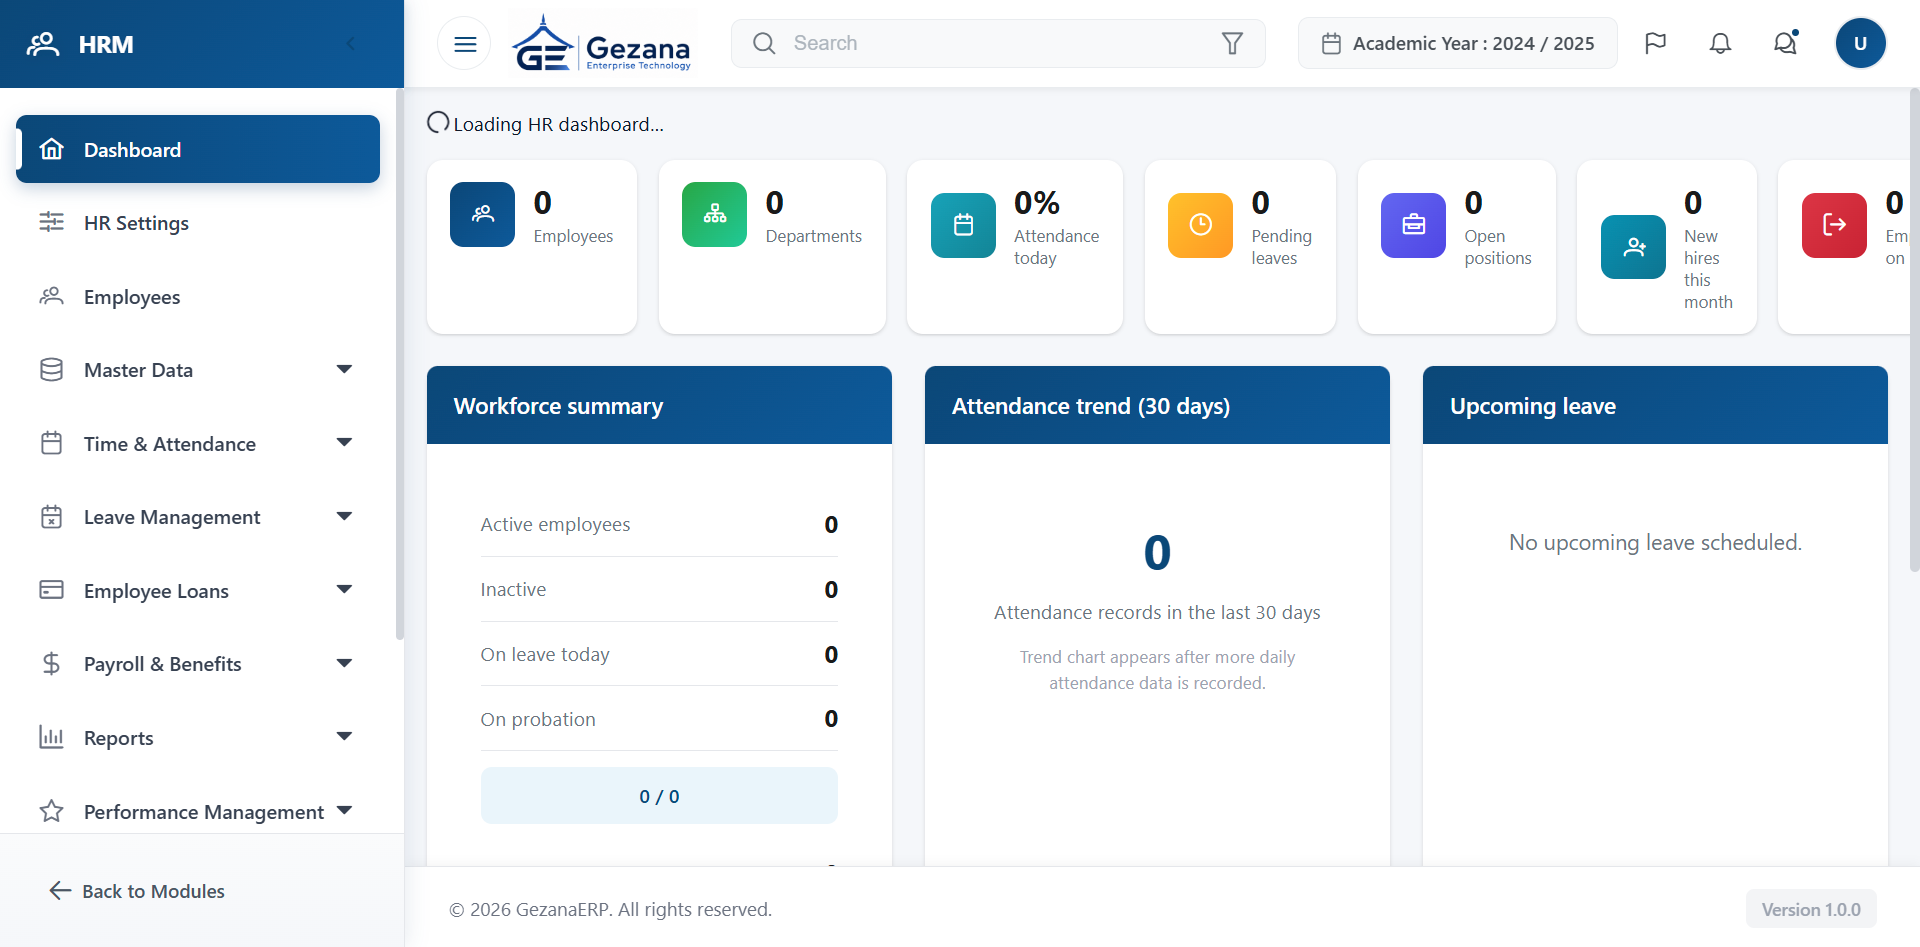Expand the Performance Management arrow

click(x=344, y=810)
